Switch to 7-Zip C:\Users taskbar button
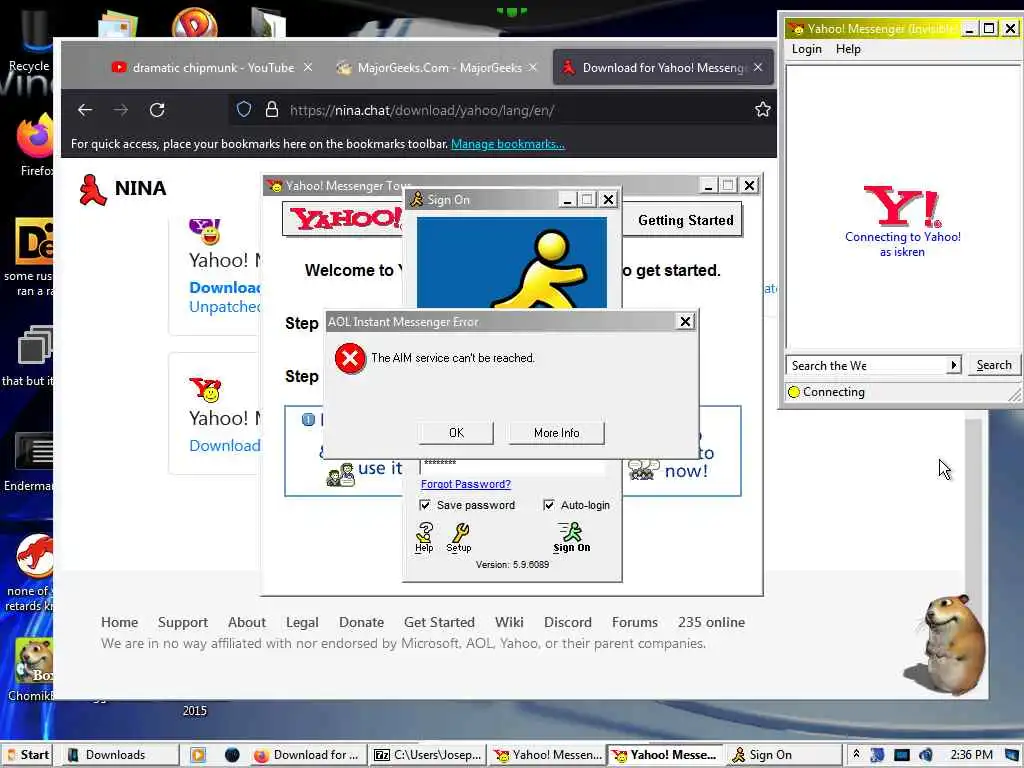The height and width of the screenshot is (768, 1024). [428, 755]
